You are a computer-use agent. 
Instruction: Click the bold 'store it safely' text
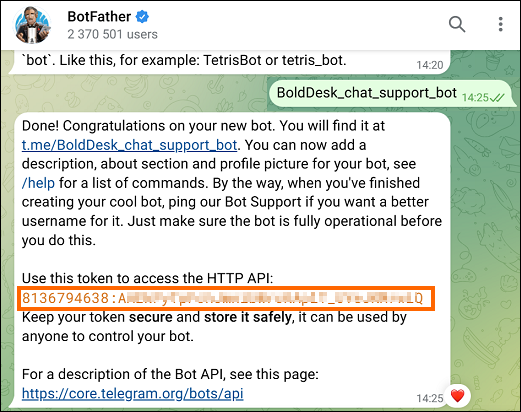[248, 317]
